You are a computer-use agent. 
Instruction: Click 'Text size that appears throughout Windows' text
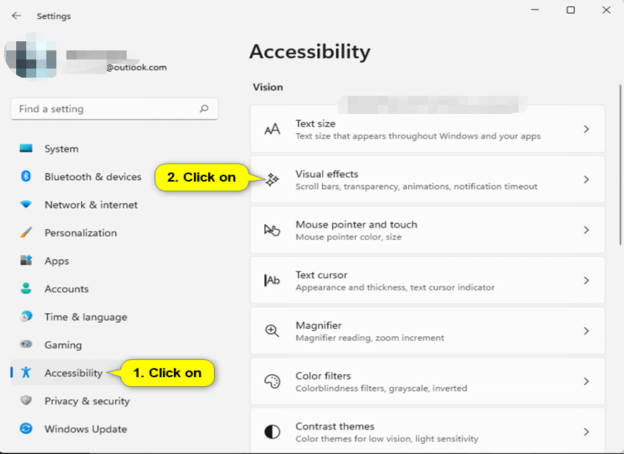pyautogui.click(x=418, y=136)
